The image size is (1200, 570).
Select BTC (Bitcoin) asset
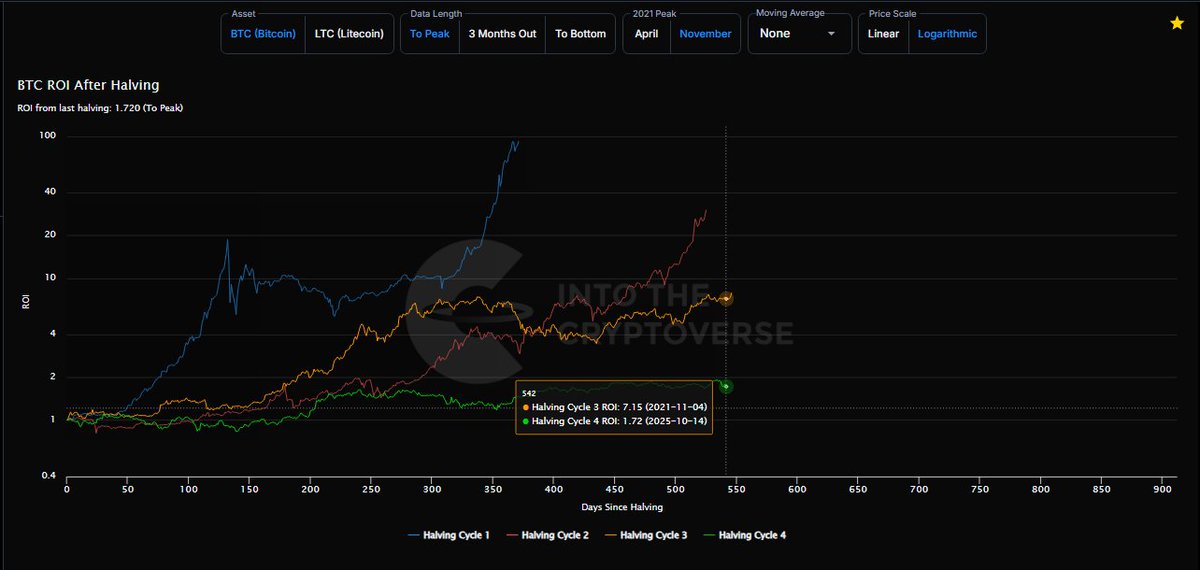(x=263, y=33)
